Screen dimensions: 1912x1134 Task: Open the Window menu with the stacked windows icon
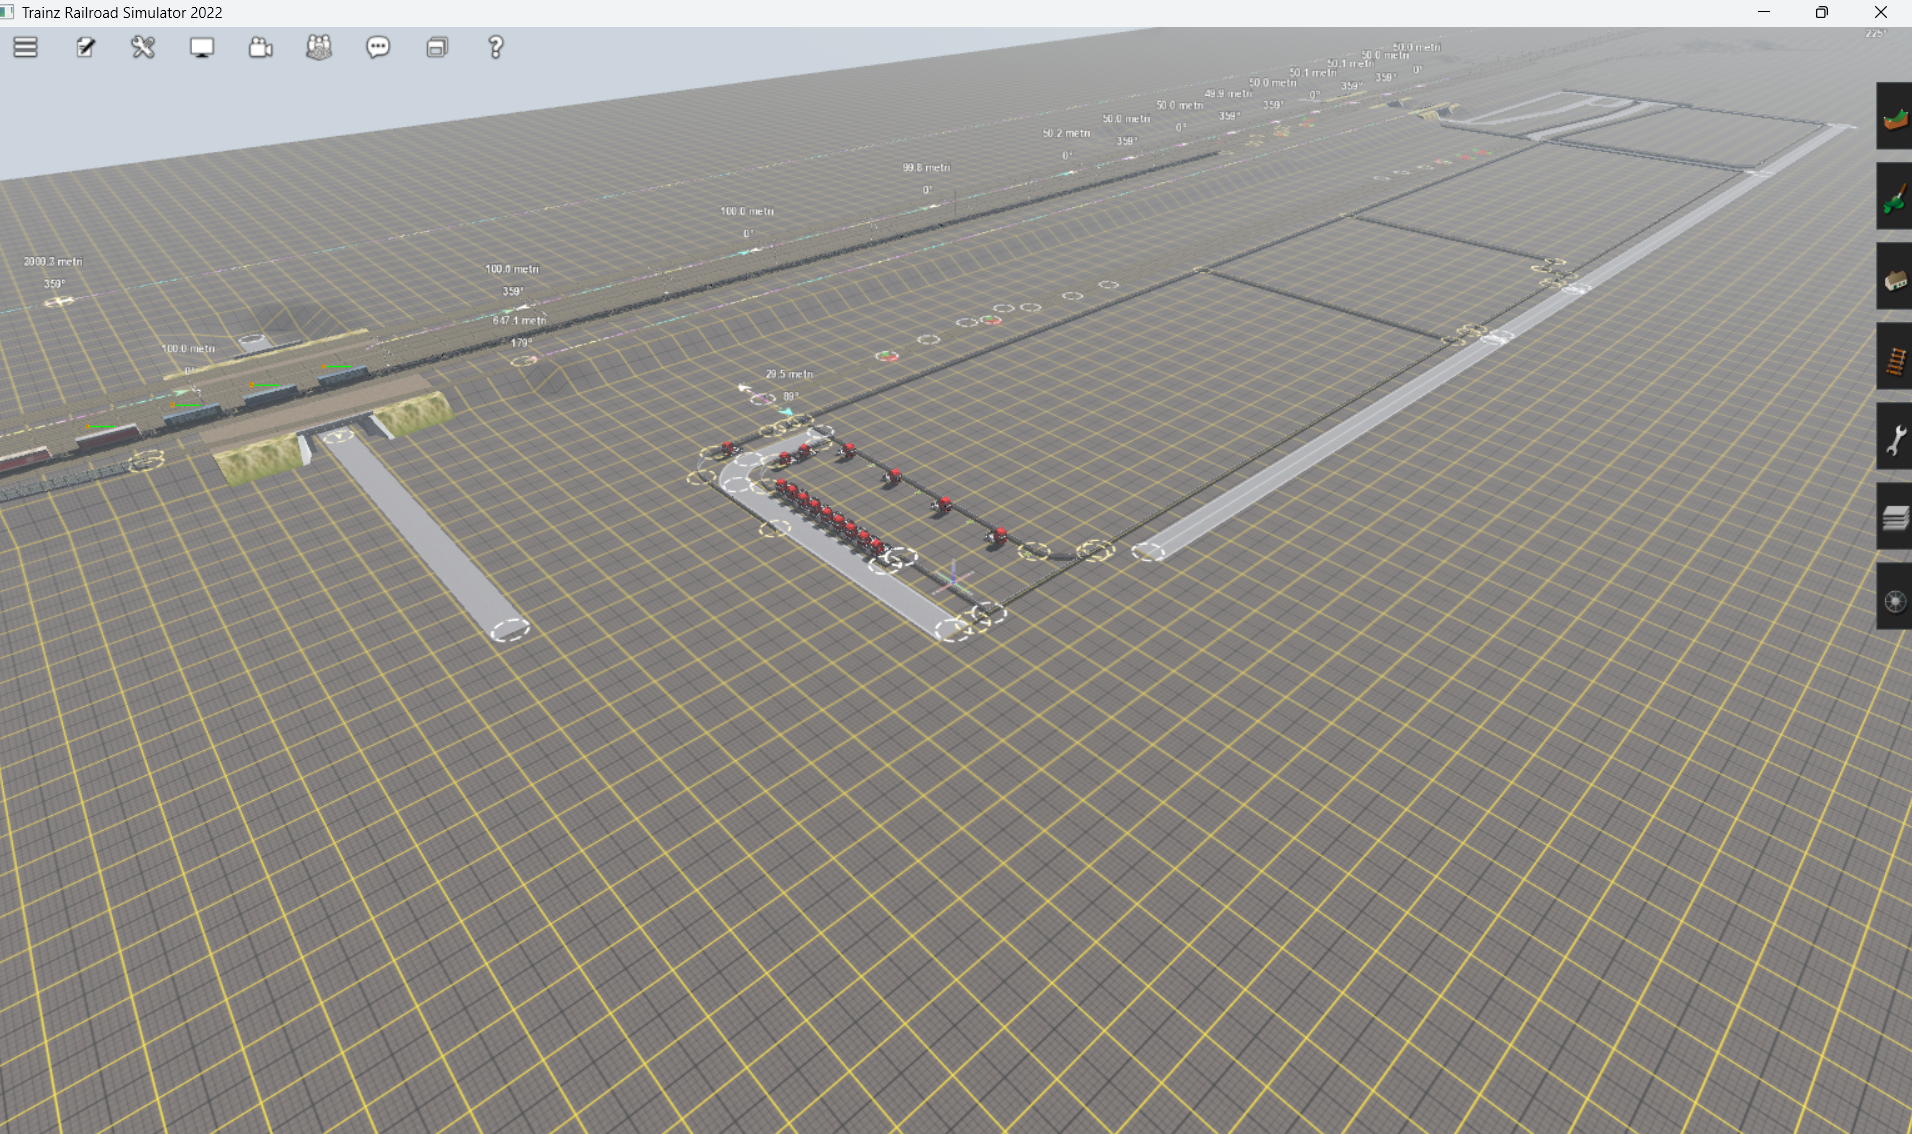point(437,47)
